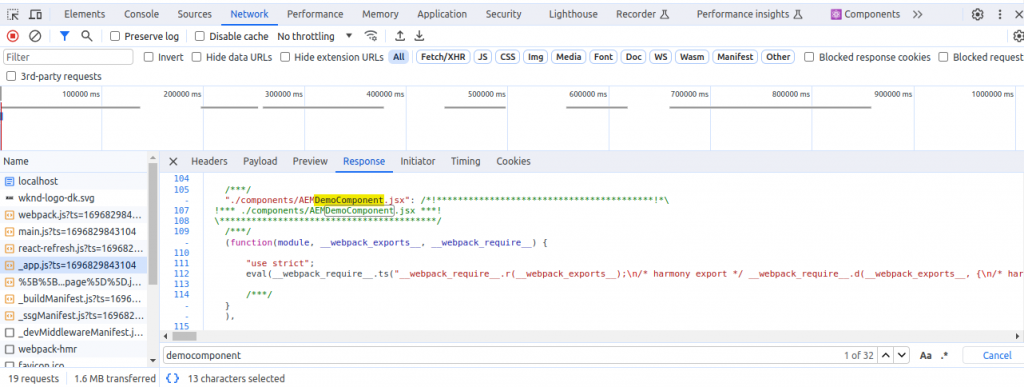Image resolution: width=1024 pixels, height=387 pixels.
Task: Close the DevTools panel
Action: 1019,14
